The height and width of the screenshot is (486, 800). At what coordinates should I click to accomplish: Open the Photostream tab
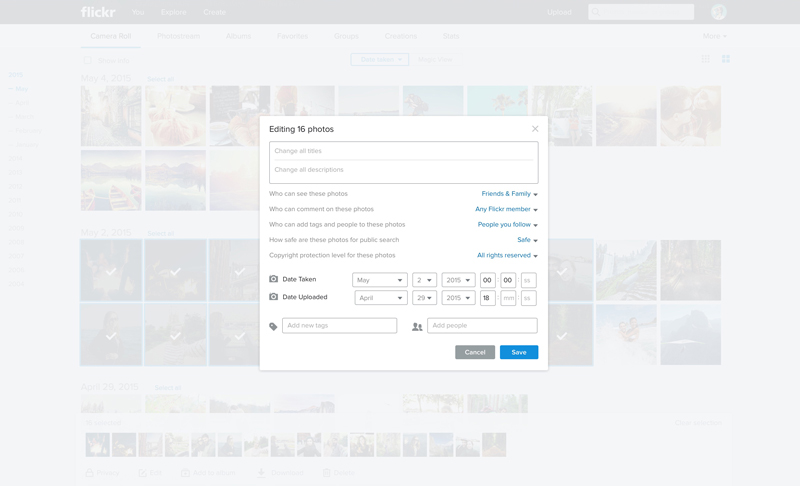(x=179, y=36)
